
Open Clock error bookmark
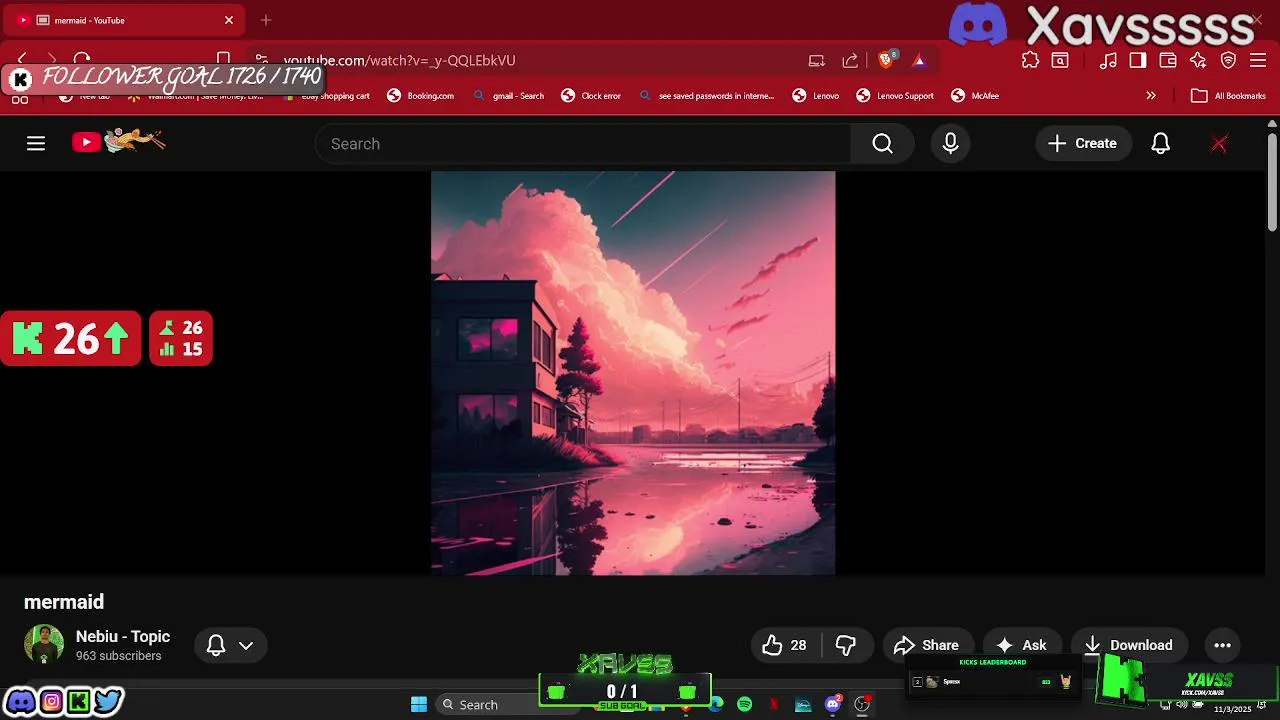(x=591, y=96)
